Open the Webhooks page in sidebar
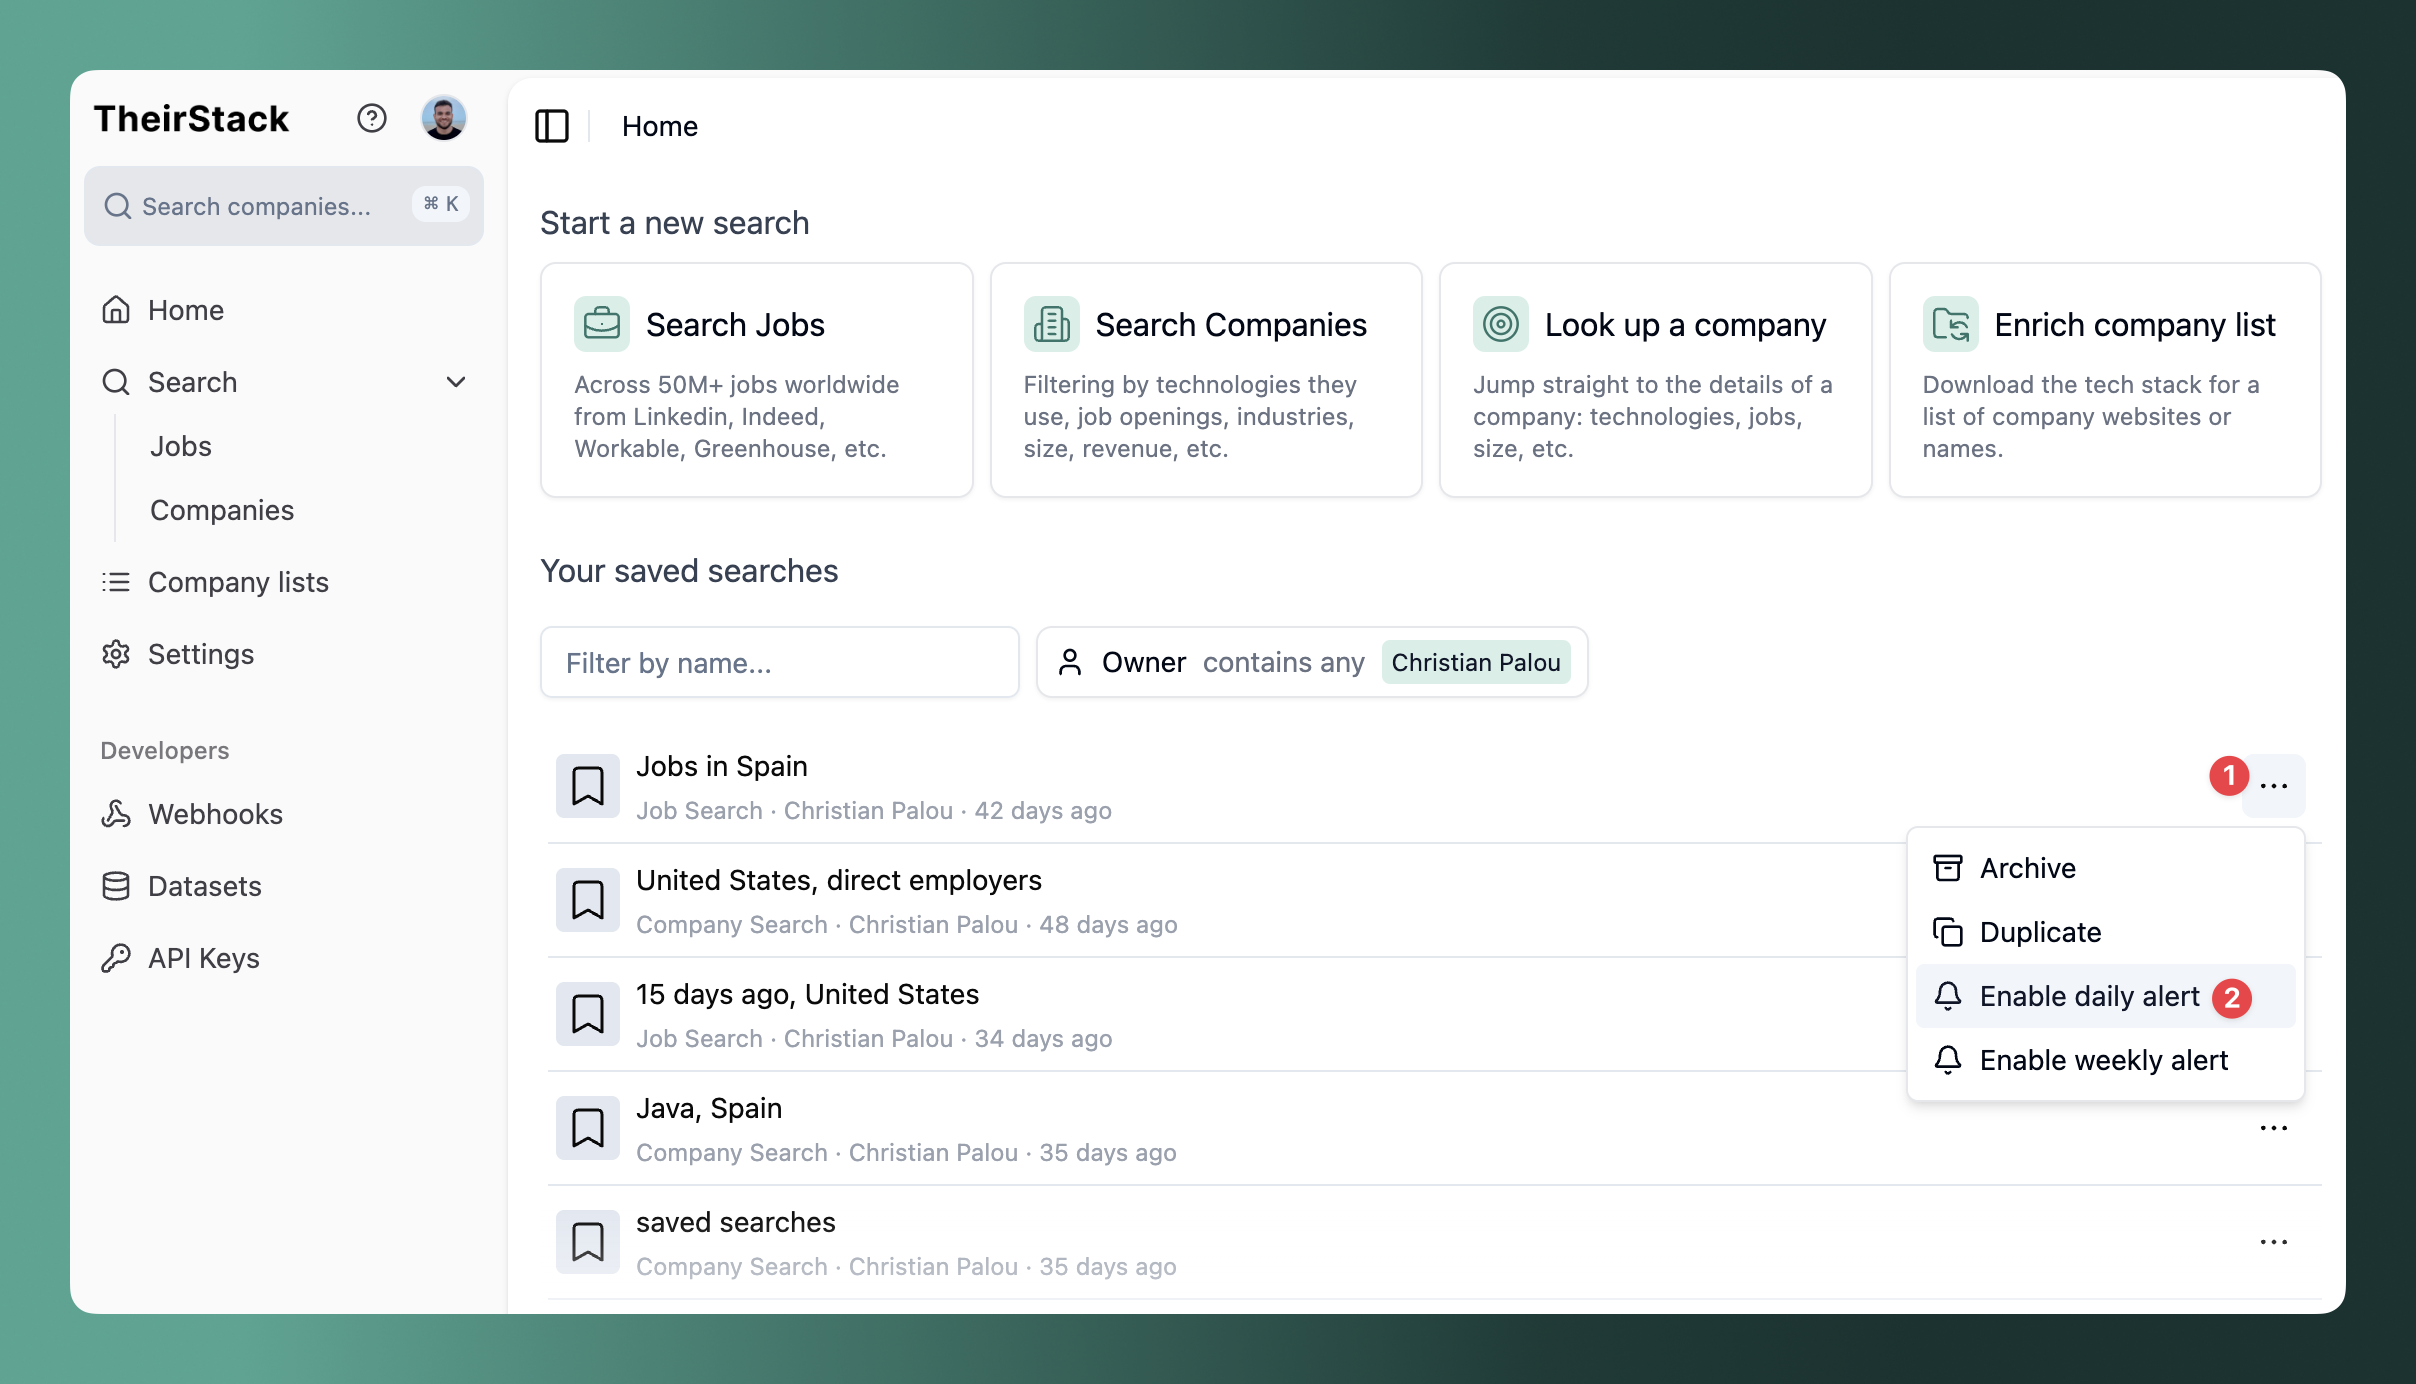Viewport: 2416px width, 1384px height. tap(215, 814)
